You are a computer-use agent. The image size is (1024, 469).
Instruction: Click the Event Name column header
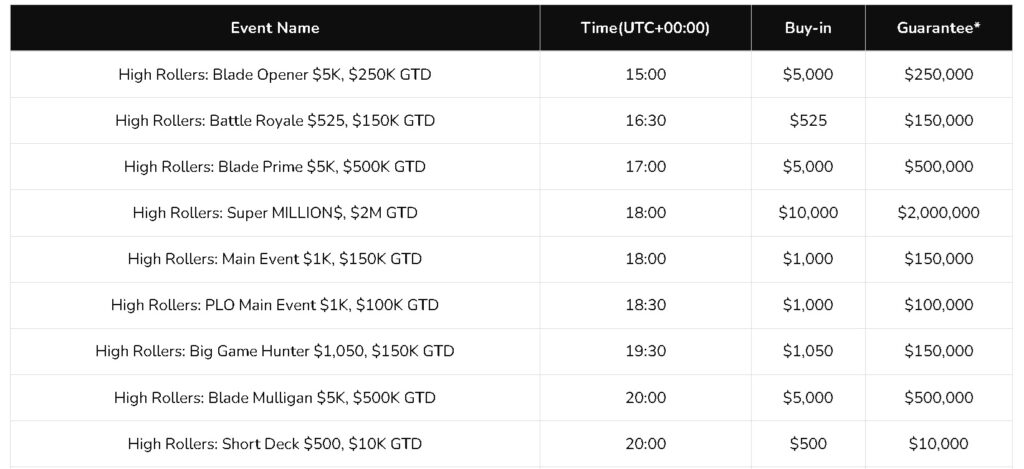[x=275, y=28]
